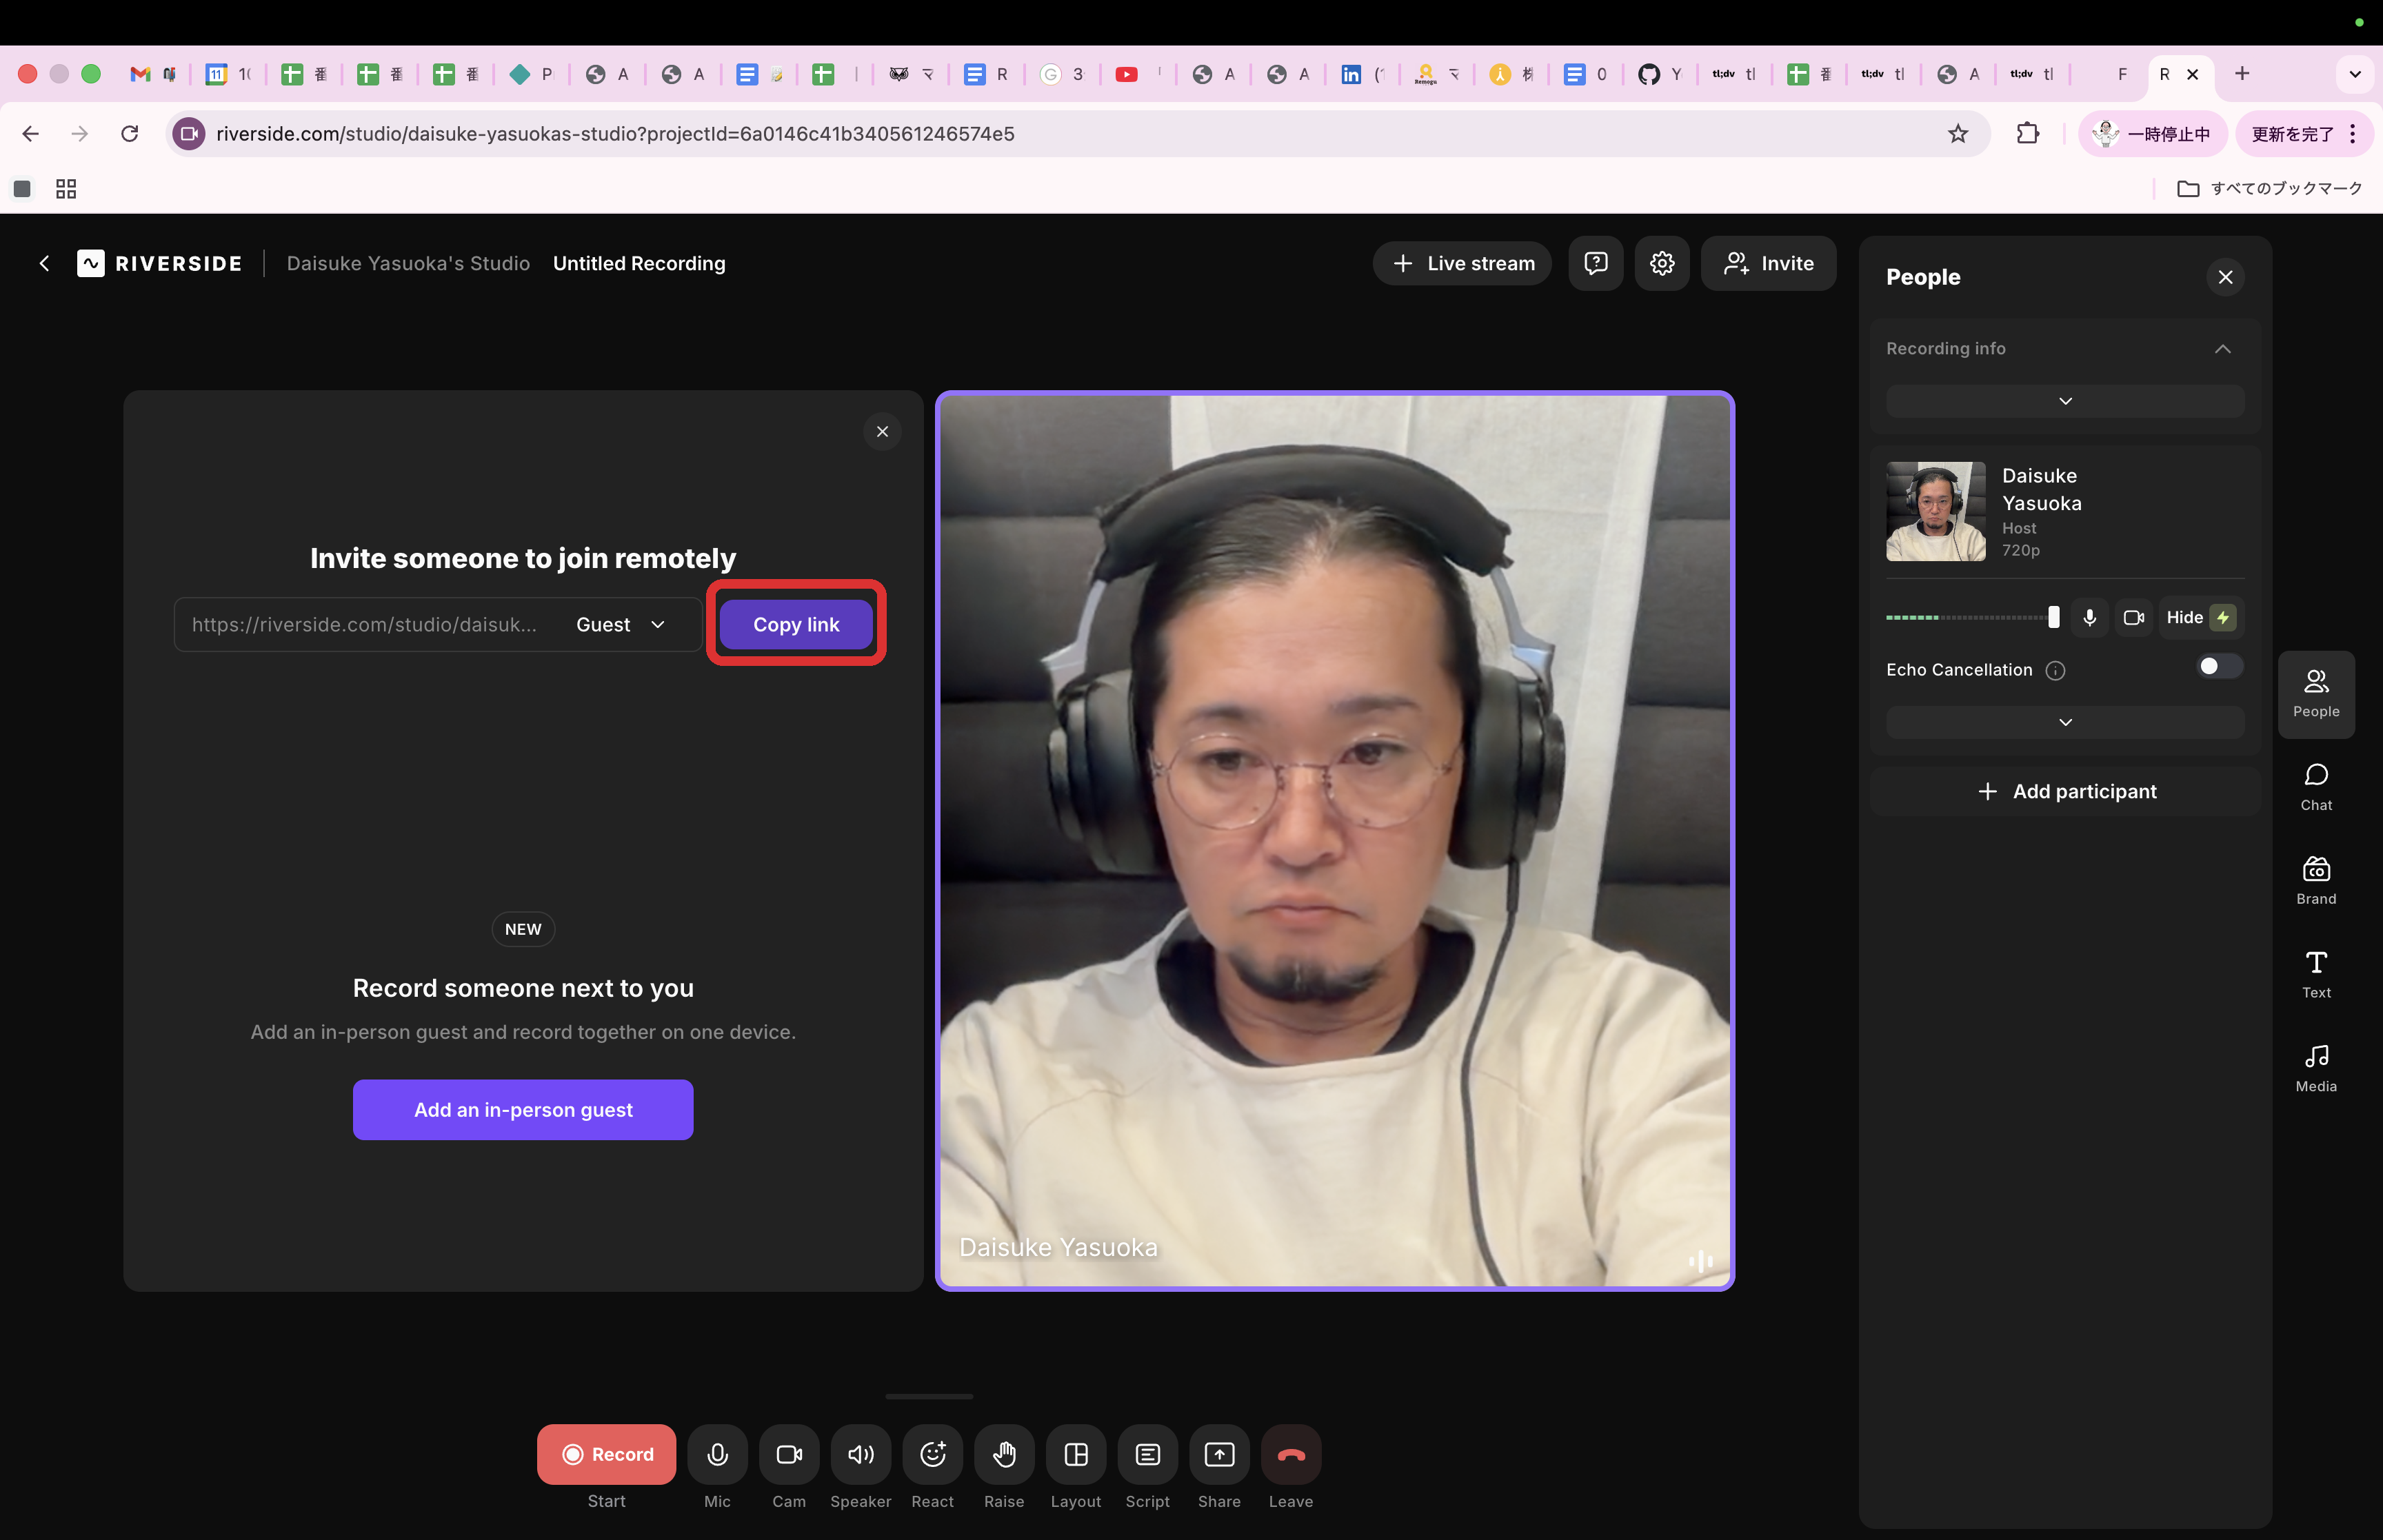Mute the microphone in the bottom toolbar
Image resolution: width=2383 pixels, height=1540 pixels.
(x=717, y=1454)
